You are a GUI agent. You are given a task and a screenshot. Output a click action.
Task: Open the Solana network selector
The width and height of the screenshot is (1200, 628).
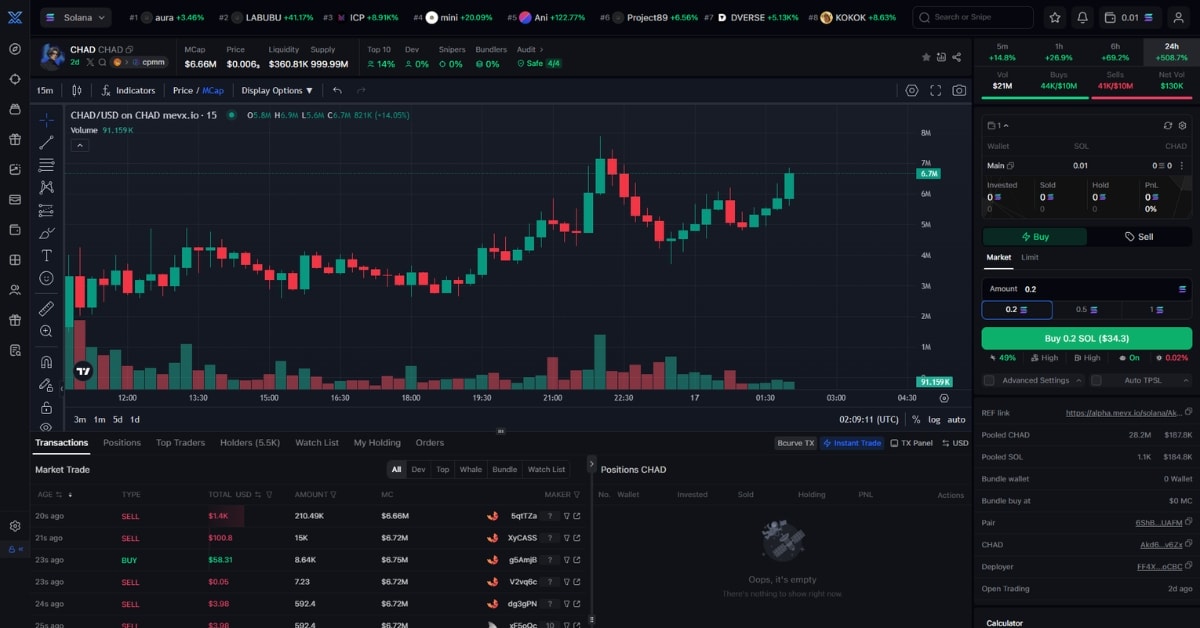75,17
